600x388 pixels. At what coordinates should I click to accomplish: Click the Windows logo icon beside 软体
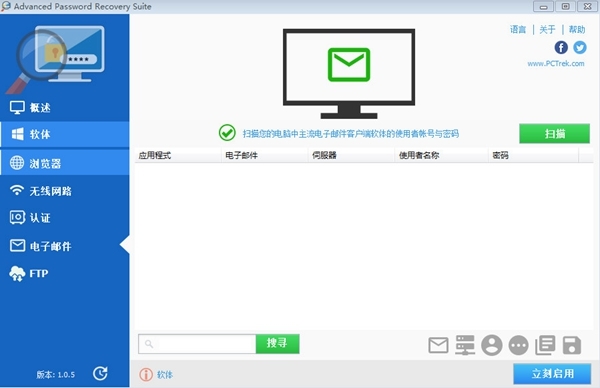point(17,134)
